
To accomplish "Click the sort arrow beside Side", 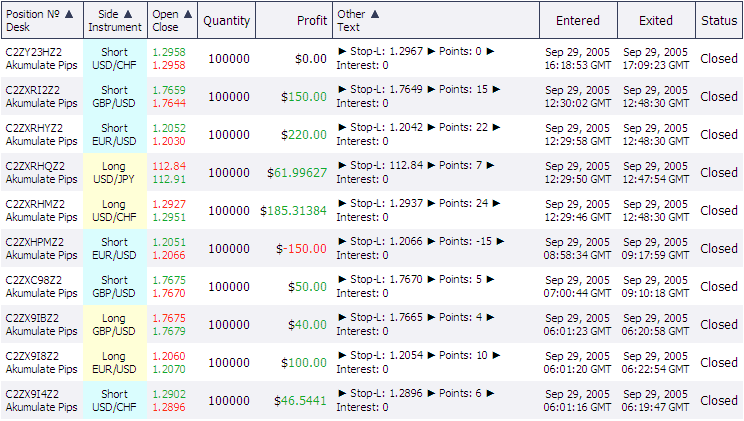I will pos(128,14).
